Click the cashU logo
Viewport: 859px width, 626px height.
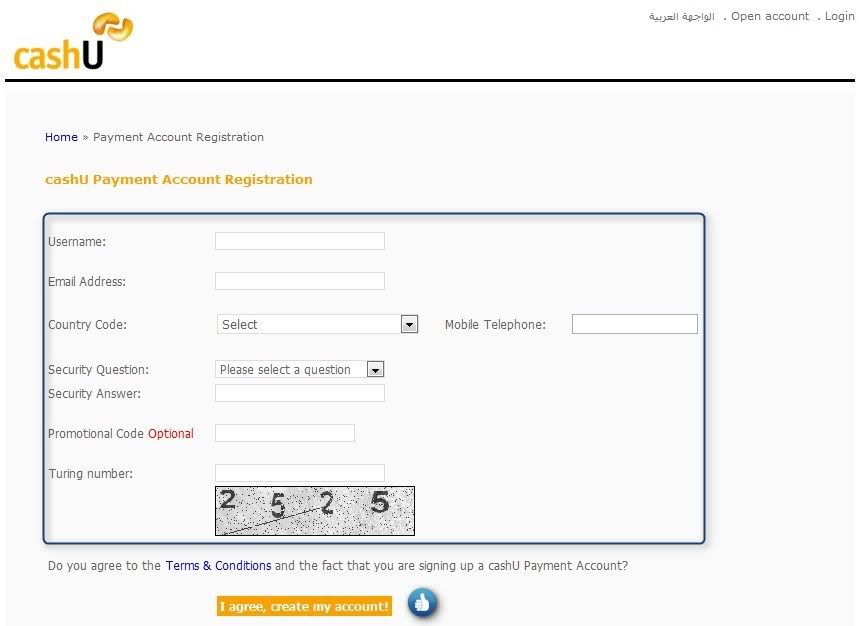click(73, 42)
